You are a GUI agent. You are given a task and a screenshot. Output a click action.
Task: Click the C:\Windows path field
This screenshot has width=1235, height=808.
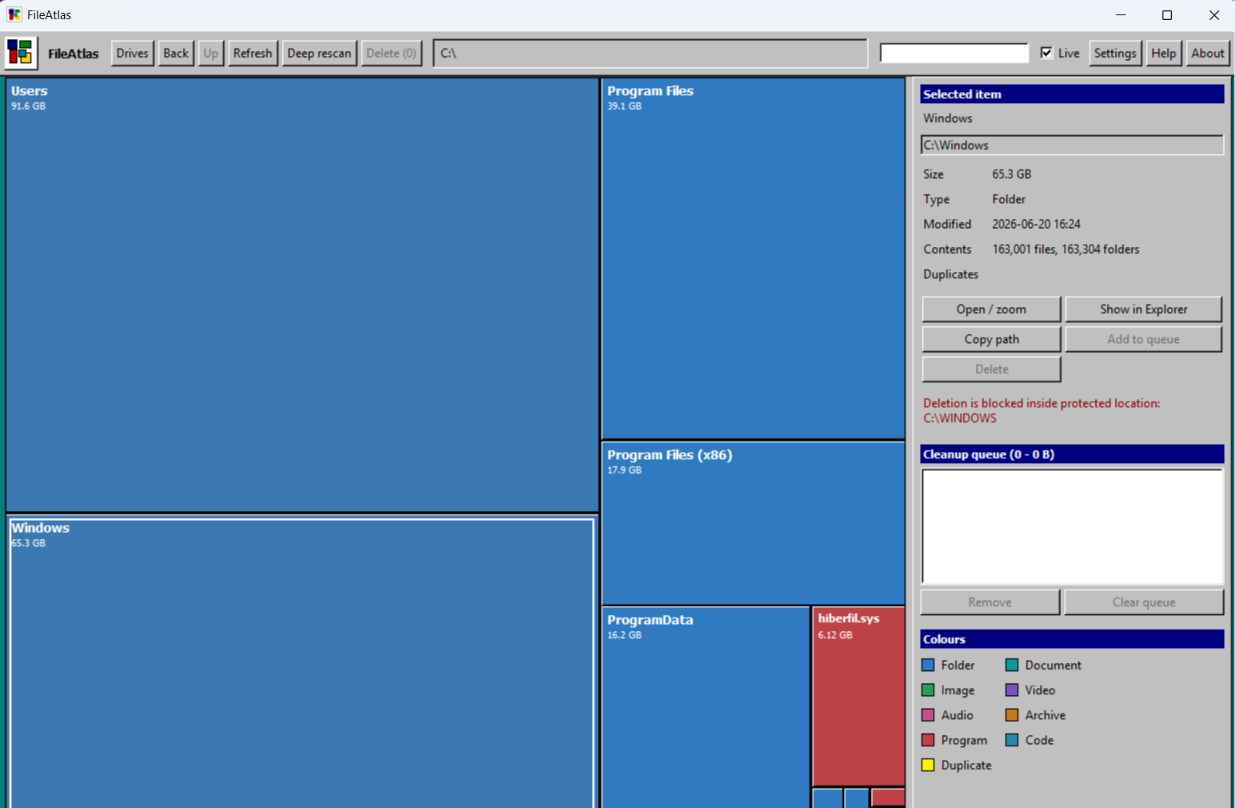coord(1072,145)
